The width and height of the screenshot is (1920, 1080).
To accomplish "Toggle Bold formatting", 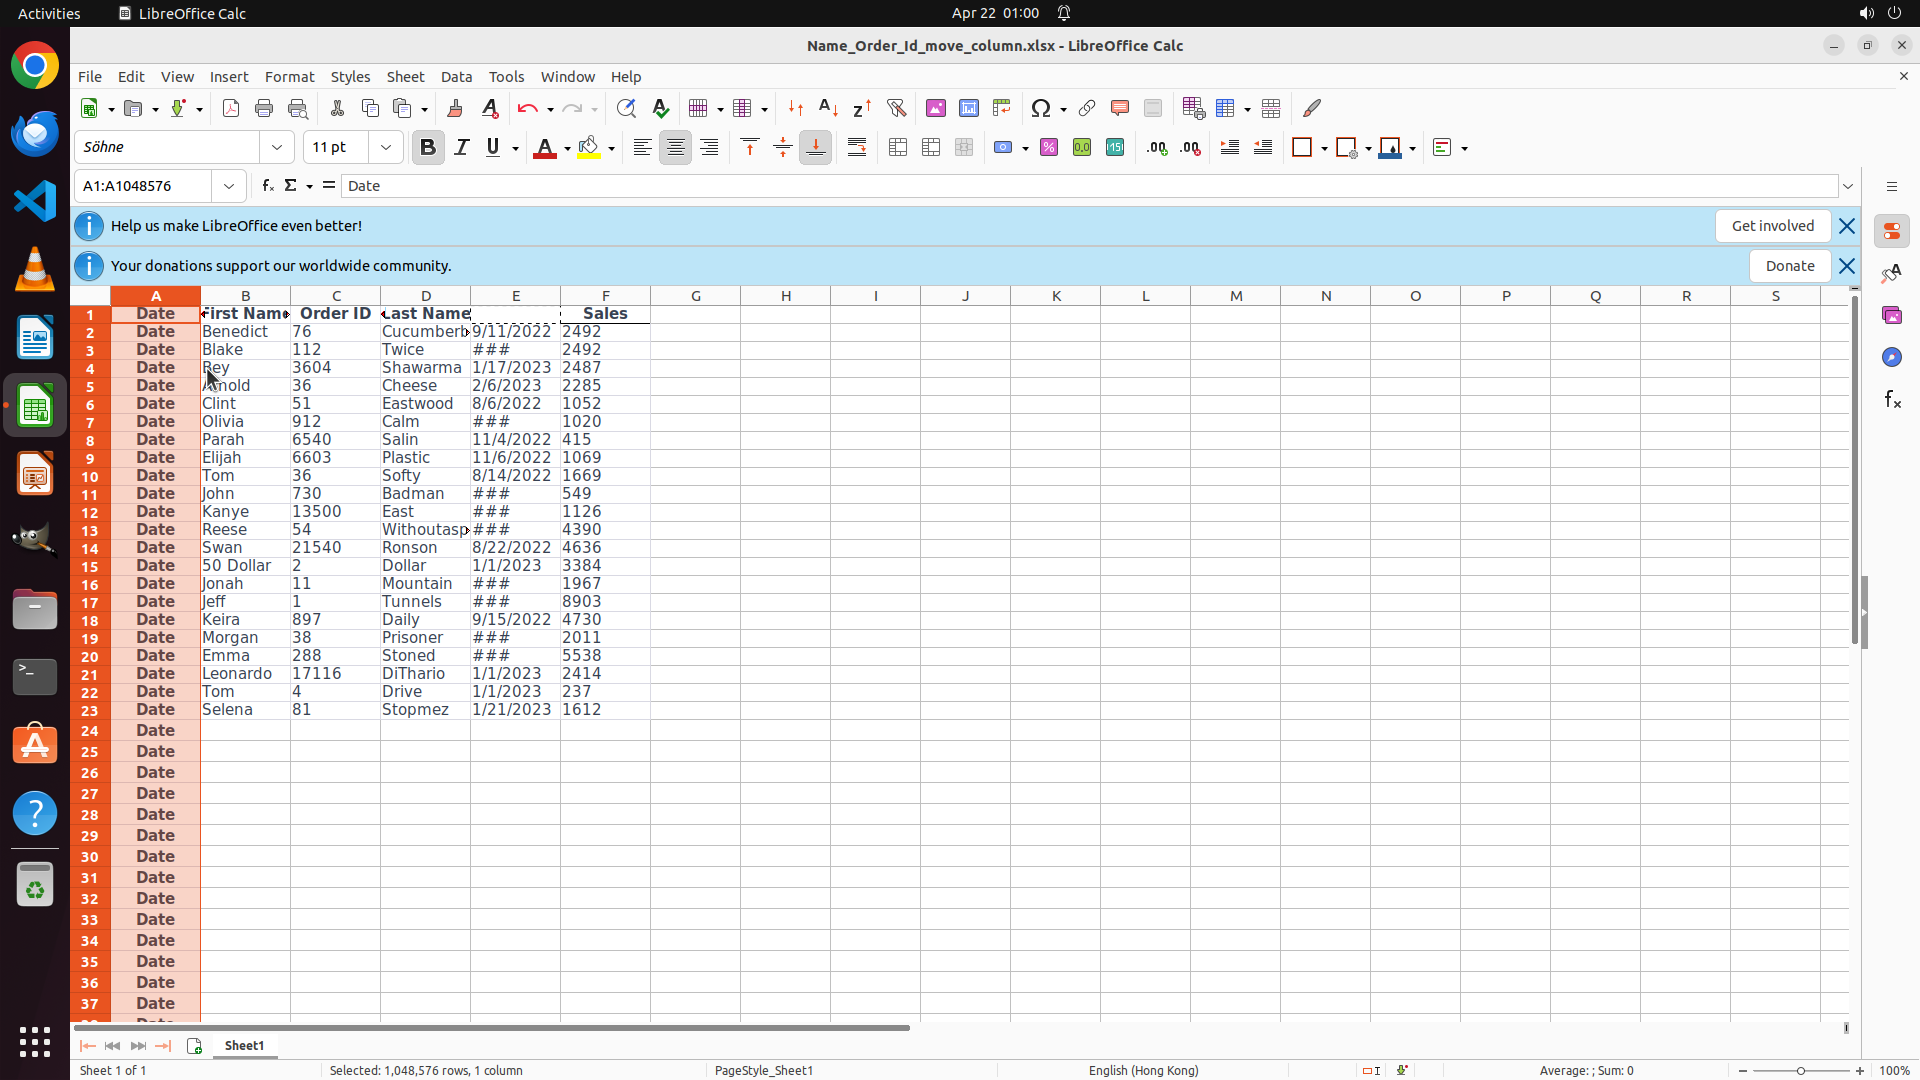I will pos(428,148).
